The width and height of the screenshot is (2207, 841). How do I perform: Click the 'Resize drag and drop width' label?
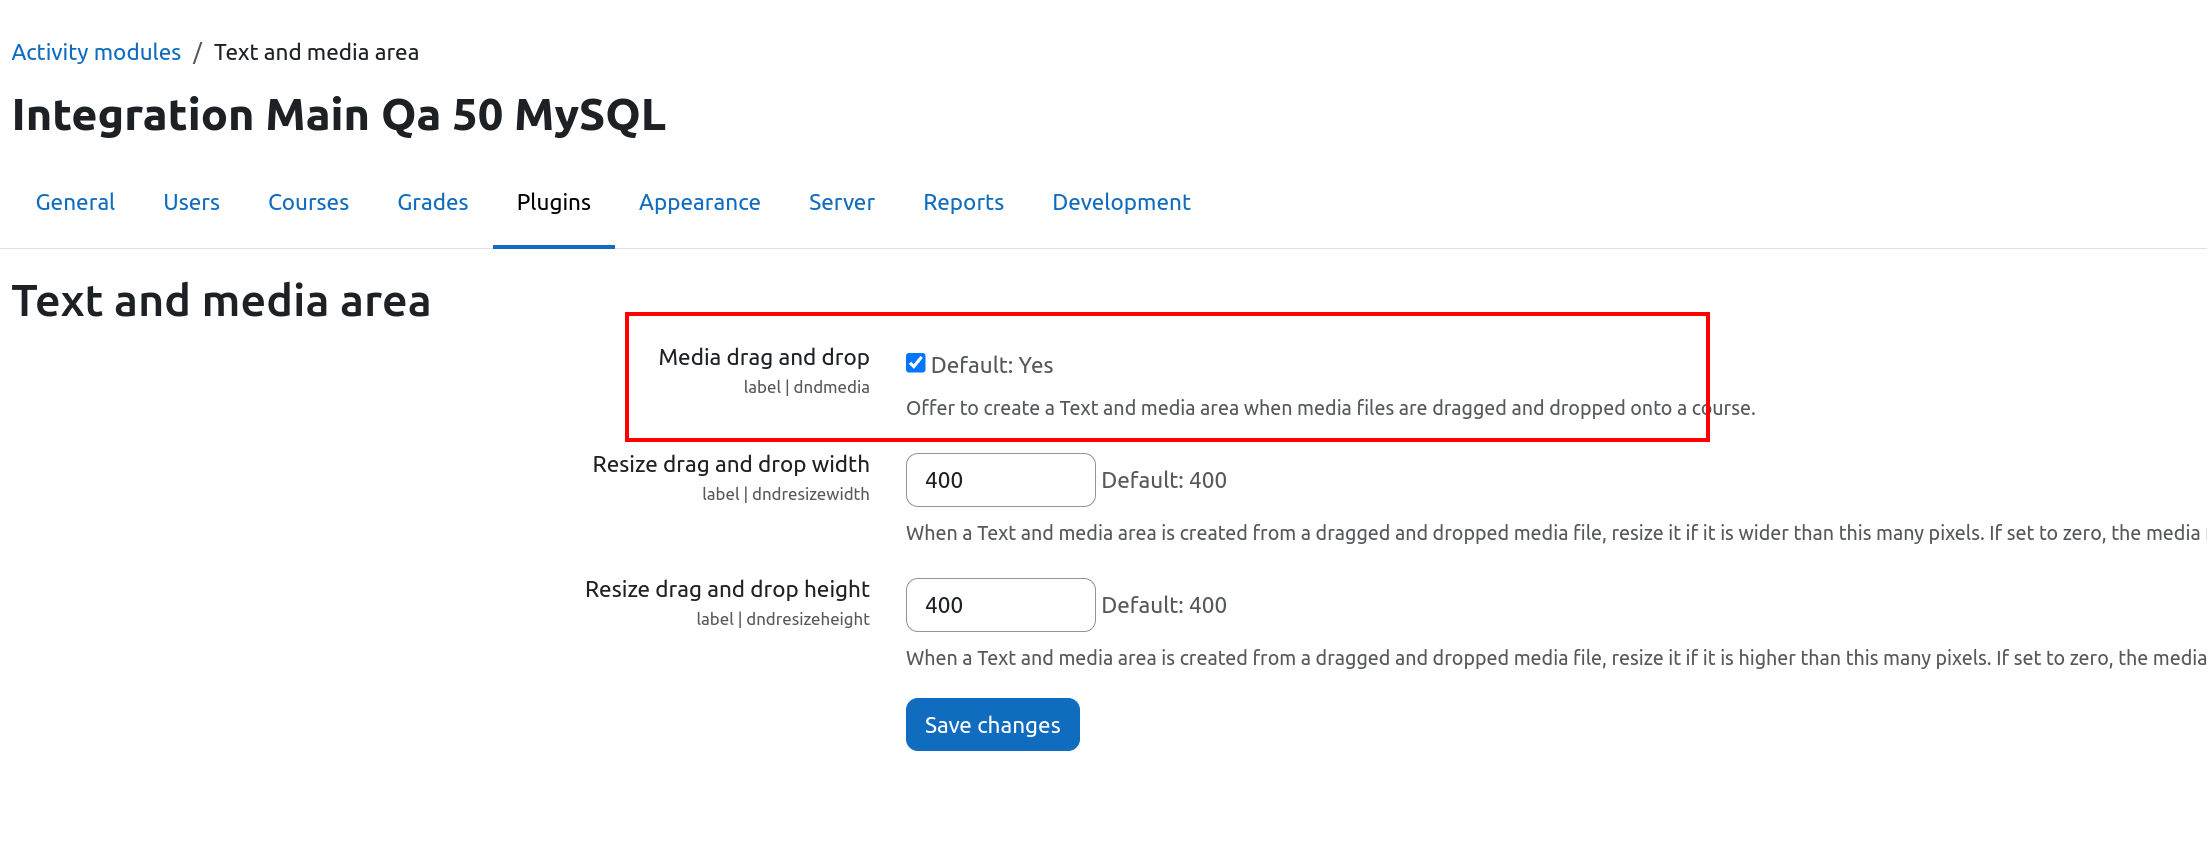(x=730, y=464)
